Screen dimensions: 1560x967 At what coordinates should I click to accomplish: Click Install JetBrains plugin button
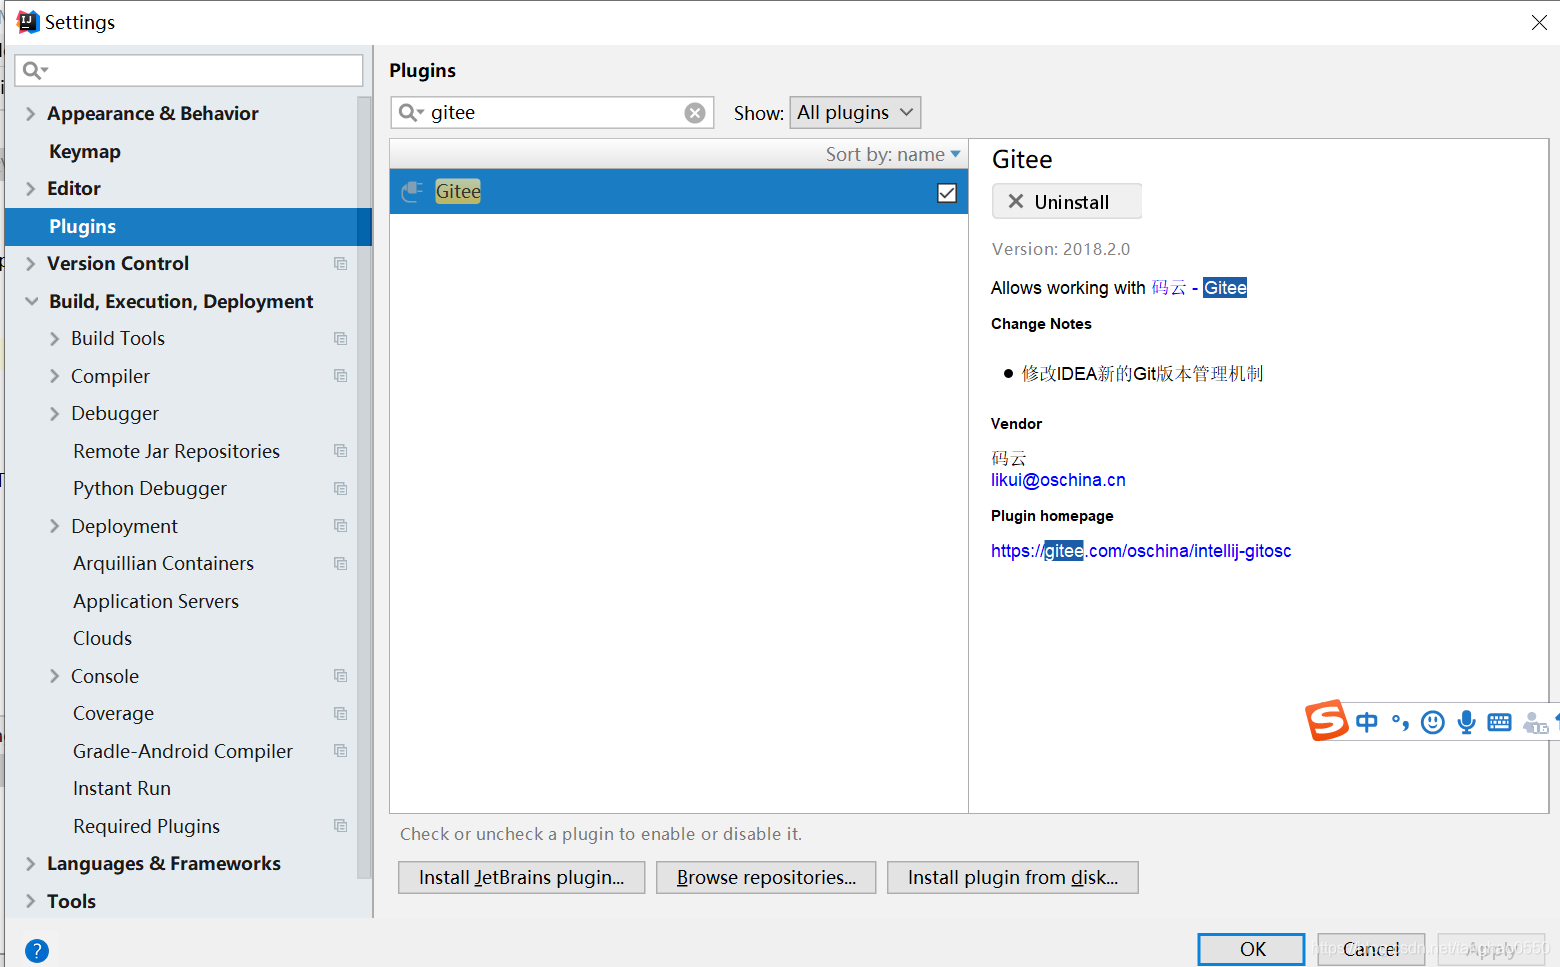click(521, 877)
